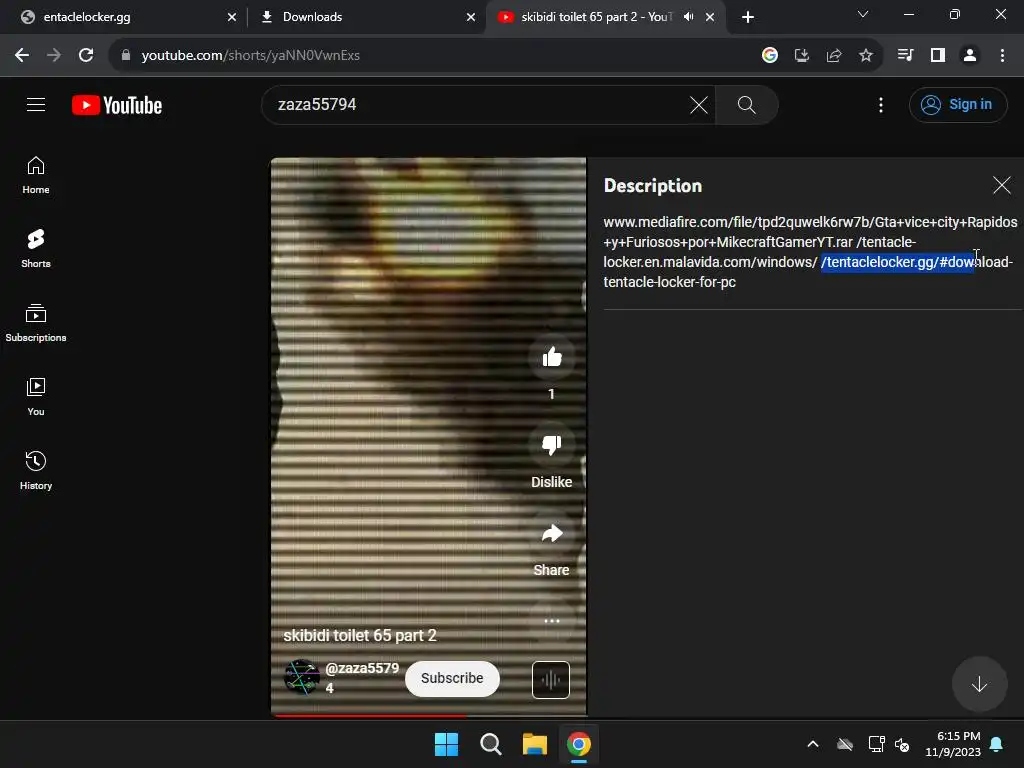Click the network tray icon
1024x768 pixels.
pyautogui.click(x=875, y=744)
